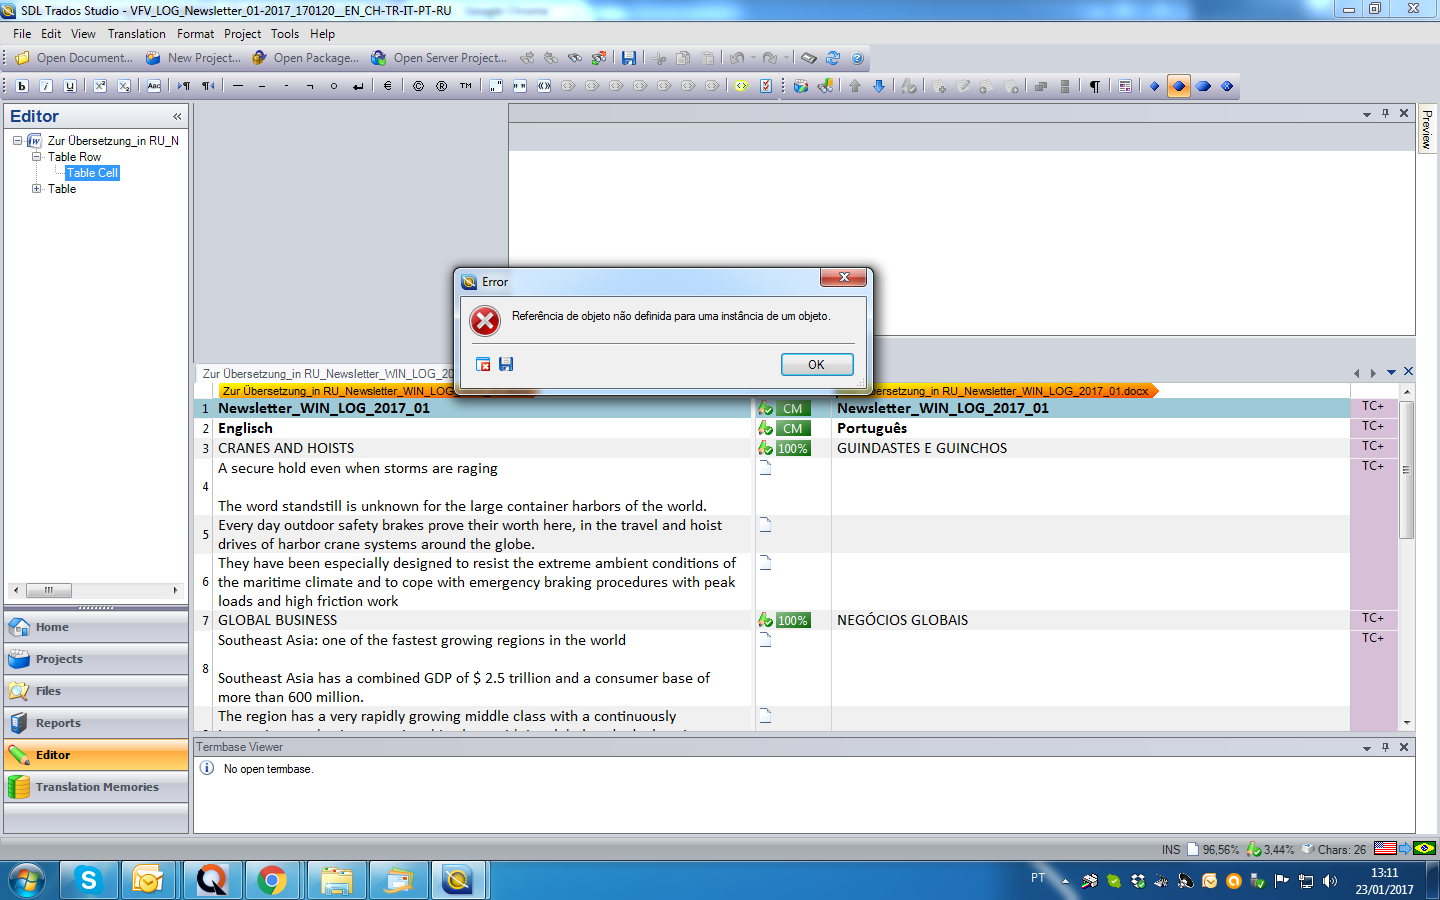
Task: Switch to the Reports view
Action: 96,723
